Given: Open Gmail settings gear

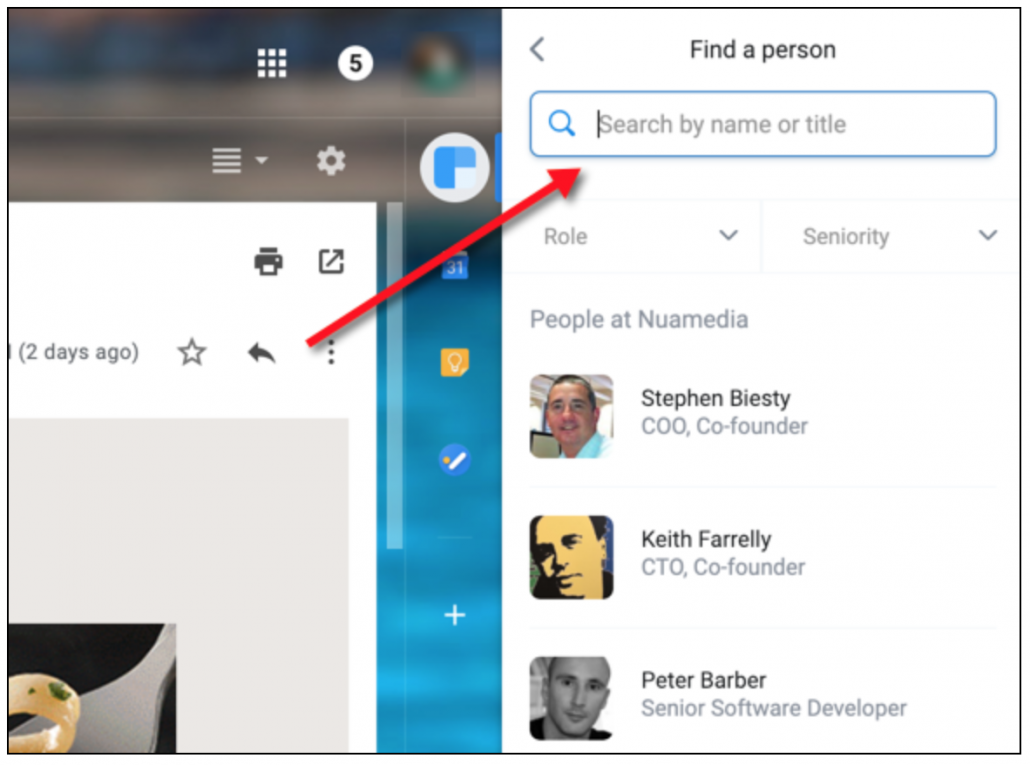Looking at the screenshot, I should (331, 160).
